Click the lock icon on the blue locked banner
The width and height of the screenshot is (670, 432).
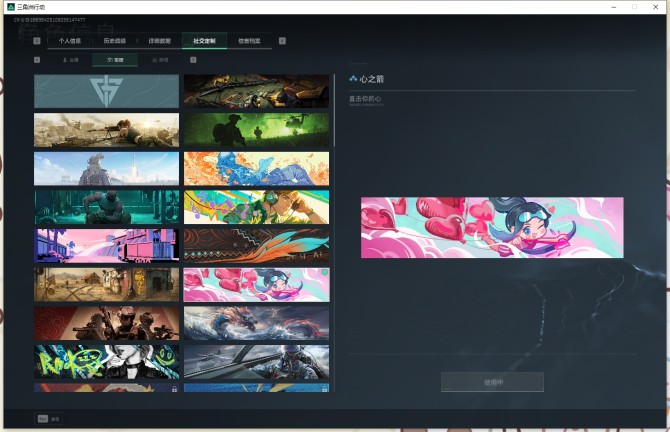[325, 389]
